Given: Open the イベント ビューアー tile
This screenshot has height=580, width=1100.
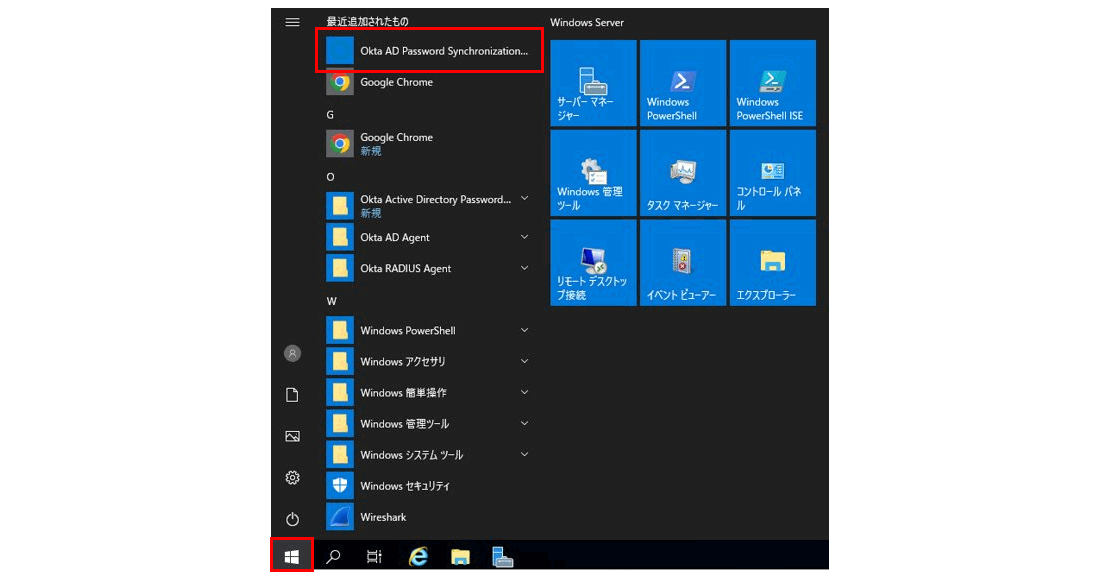Looking at the screenshot, I should 683,262.
